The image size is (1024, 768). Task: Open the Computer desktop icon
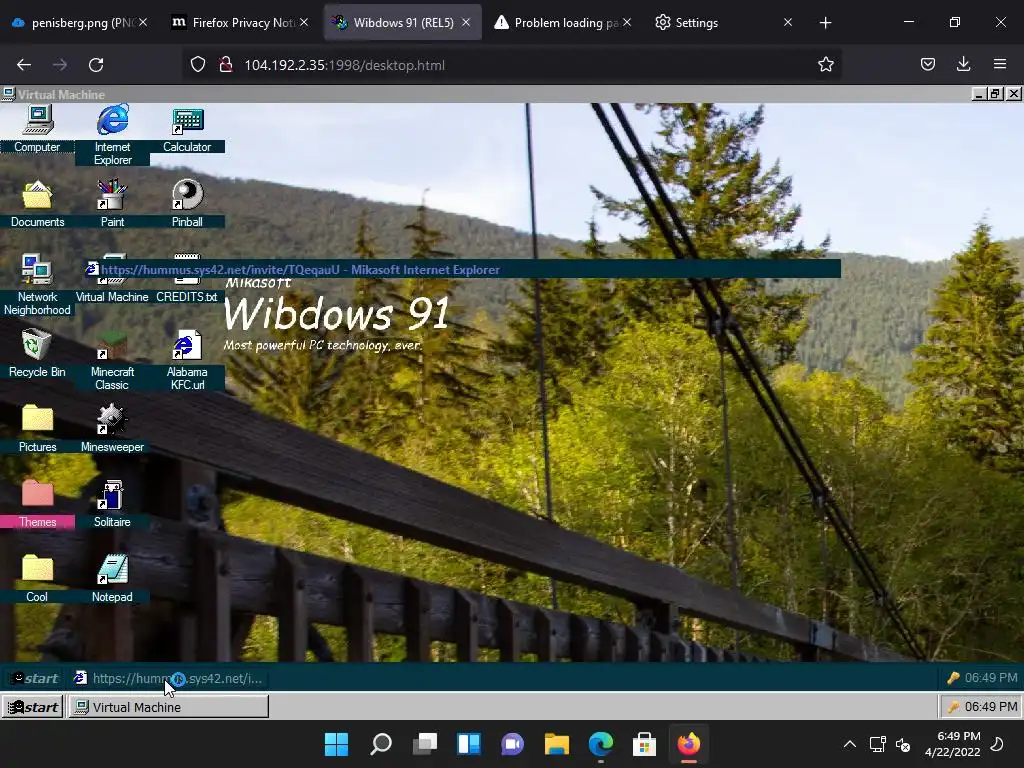click(37, 129)
